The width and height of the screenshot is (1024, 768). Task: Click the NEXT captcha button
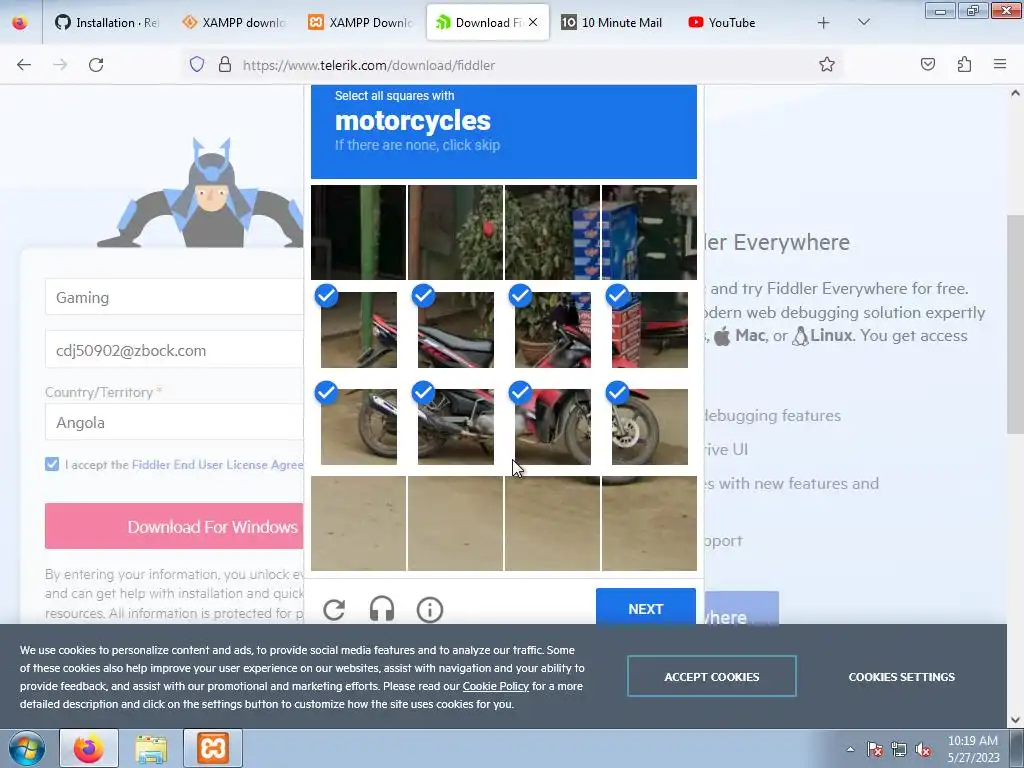point(646,607)
